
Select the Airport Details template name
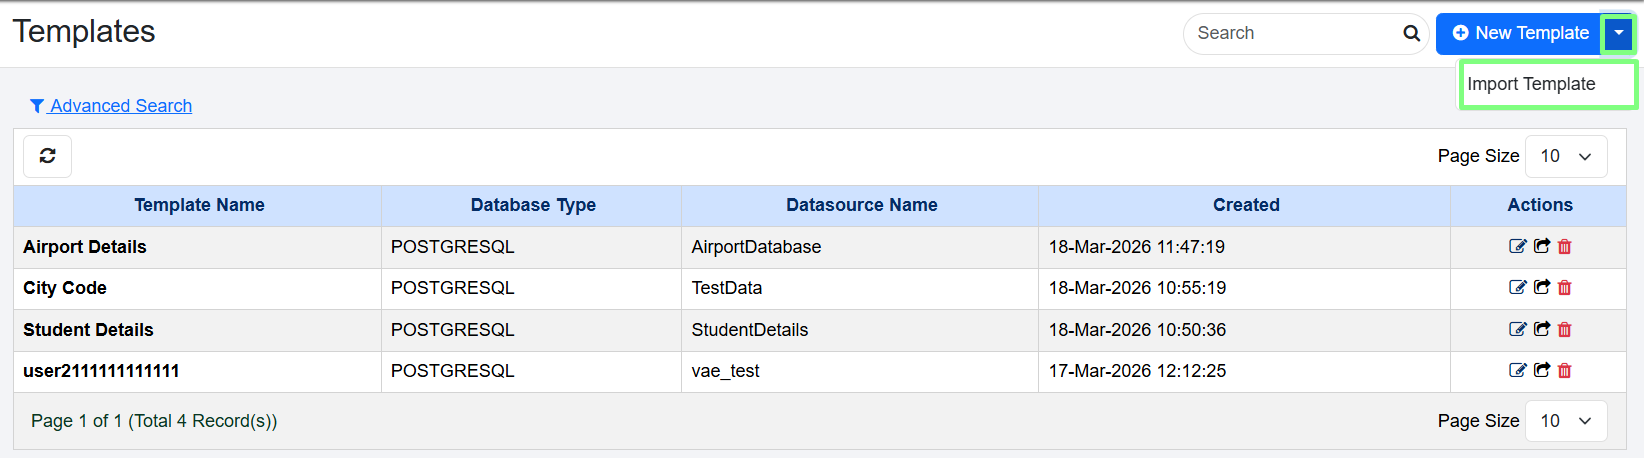[85, 247]
